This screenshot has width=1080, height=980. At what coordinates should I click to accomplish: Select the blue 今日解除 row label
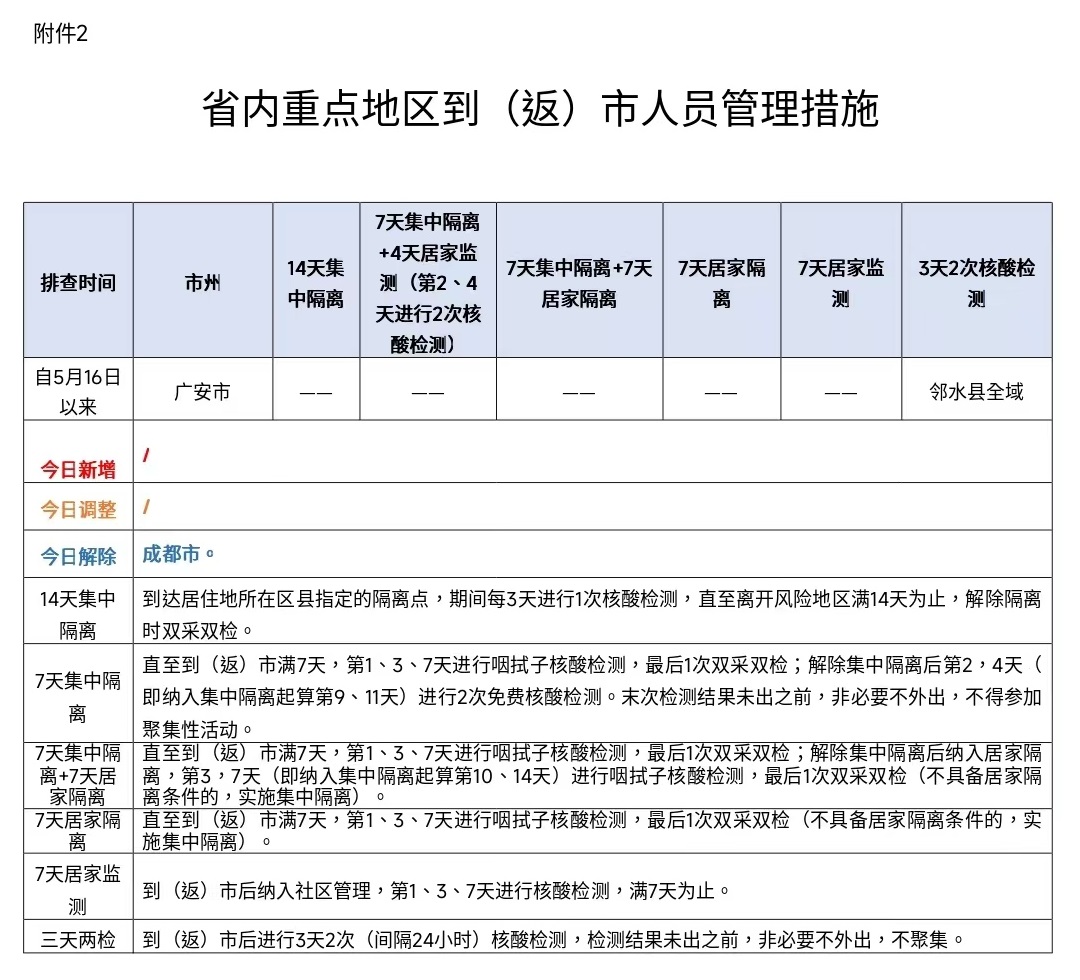(78, 556)
